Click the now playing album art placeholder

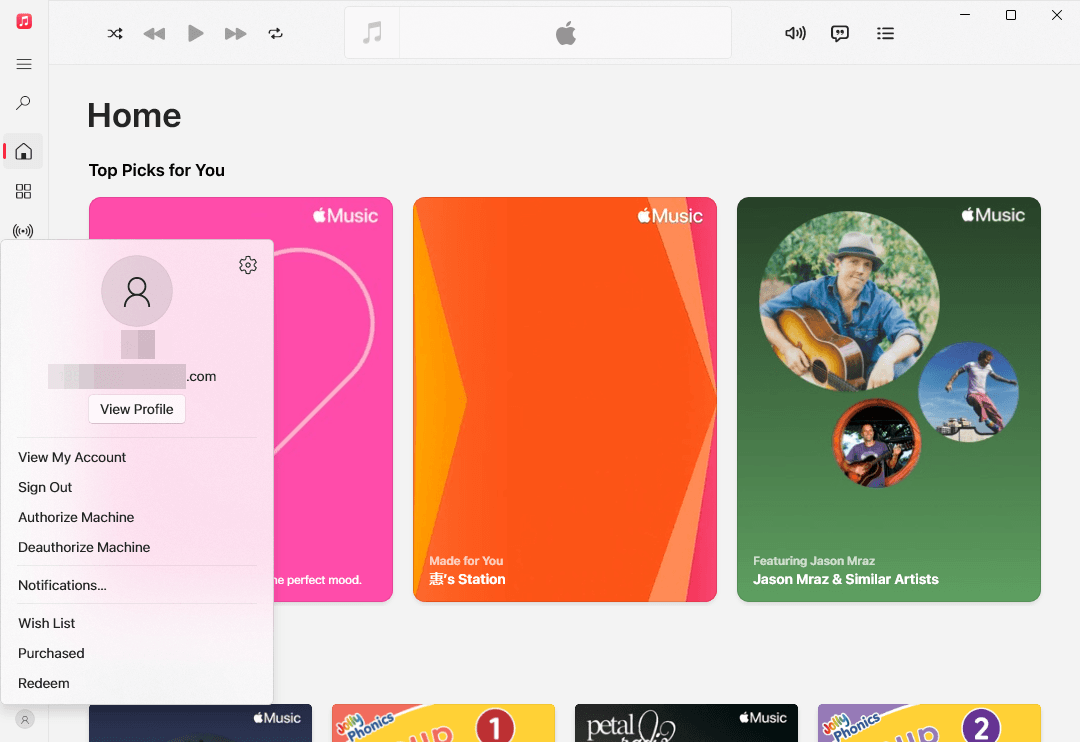tap(372, 33)
